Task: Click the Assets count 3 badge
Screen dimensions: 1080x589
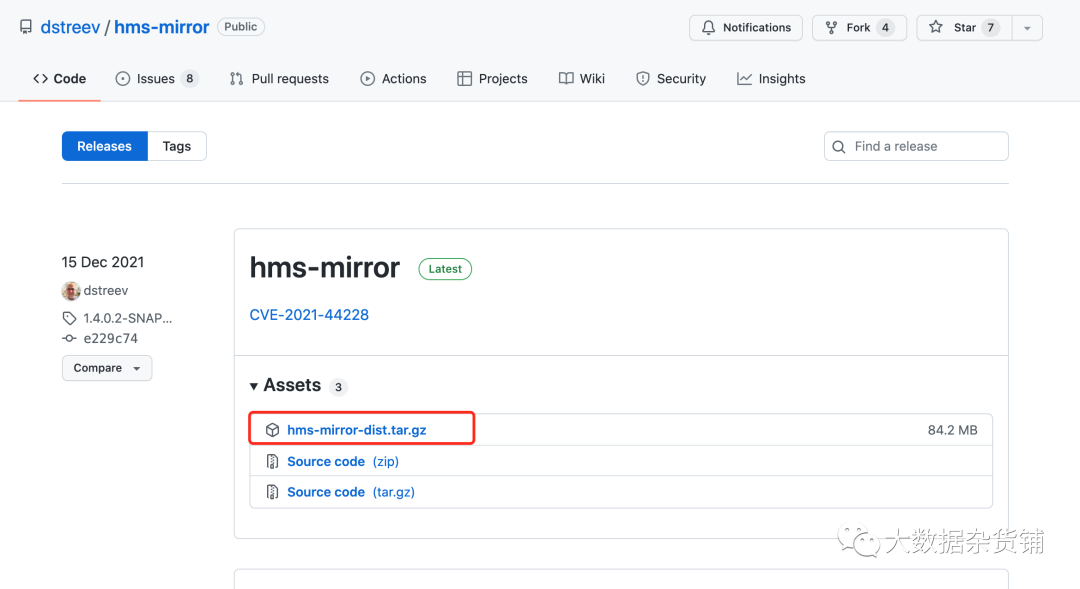Action: (338, 387)
